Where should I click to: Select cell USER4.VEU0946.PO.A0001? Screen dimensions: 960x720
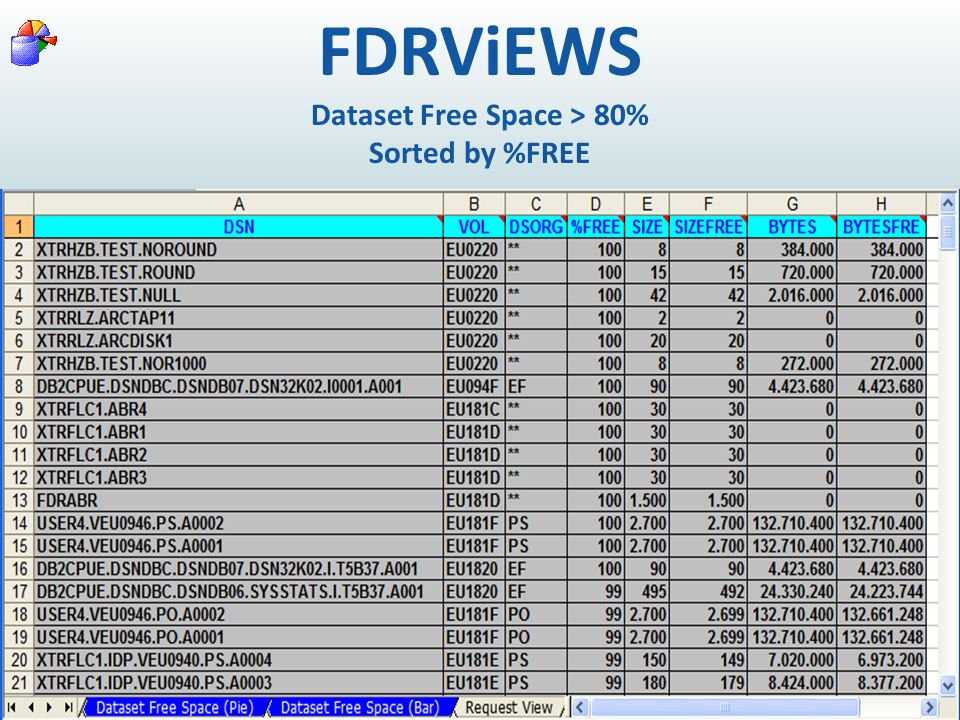pyautogui.click(x=239, y=637)
